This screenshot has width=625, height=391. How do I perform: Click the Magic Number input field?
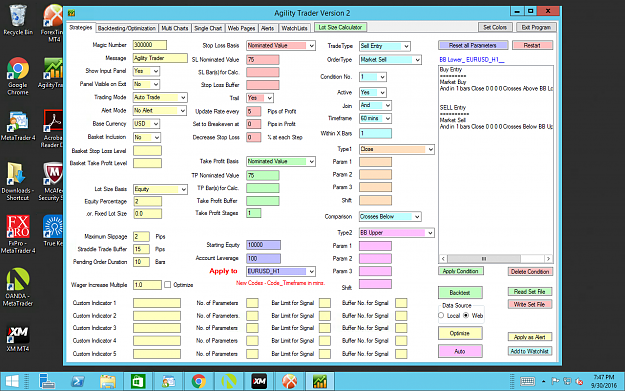[149, 45]
